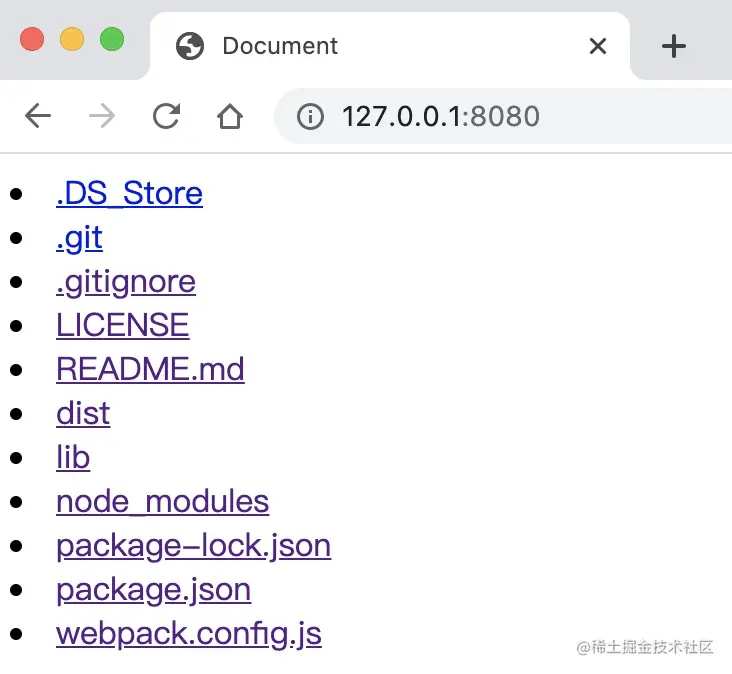Click the forward navigation arrow
The image size is (732, 674).
(x=102, y=116)
